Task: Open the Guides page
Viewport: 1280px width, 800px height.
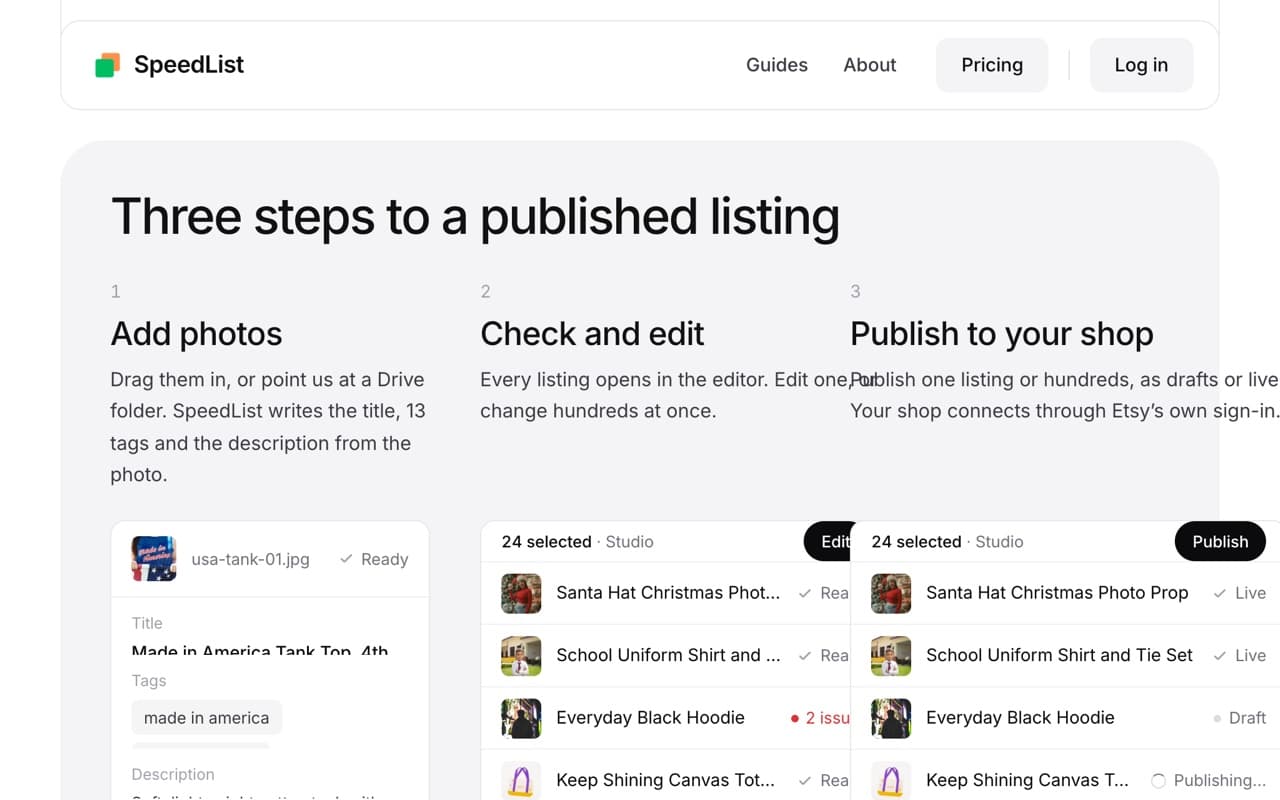Action: [777, 65]
